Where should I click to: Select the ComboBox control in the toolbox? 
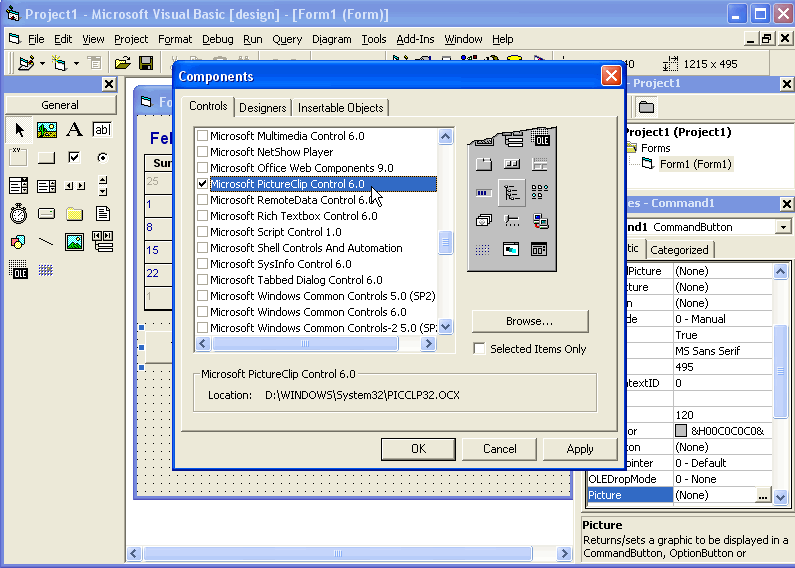click(18, 186)
